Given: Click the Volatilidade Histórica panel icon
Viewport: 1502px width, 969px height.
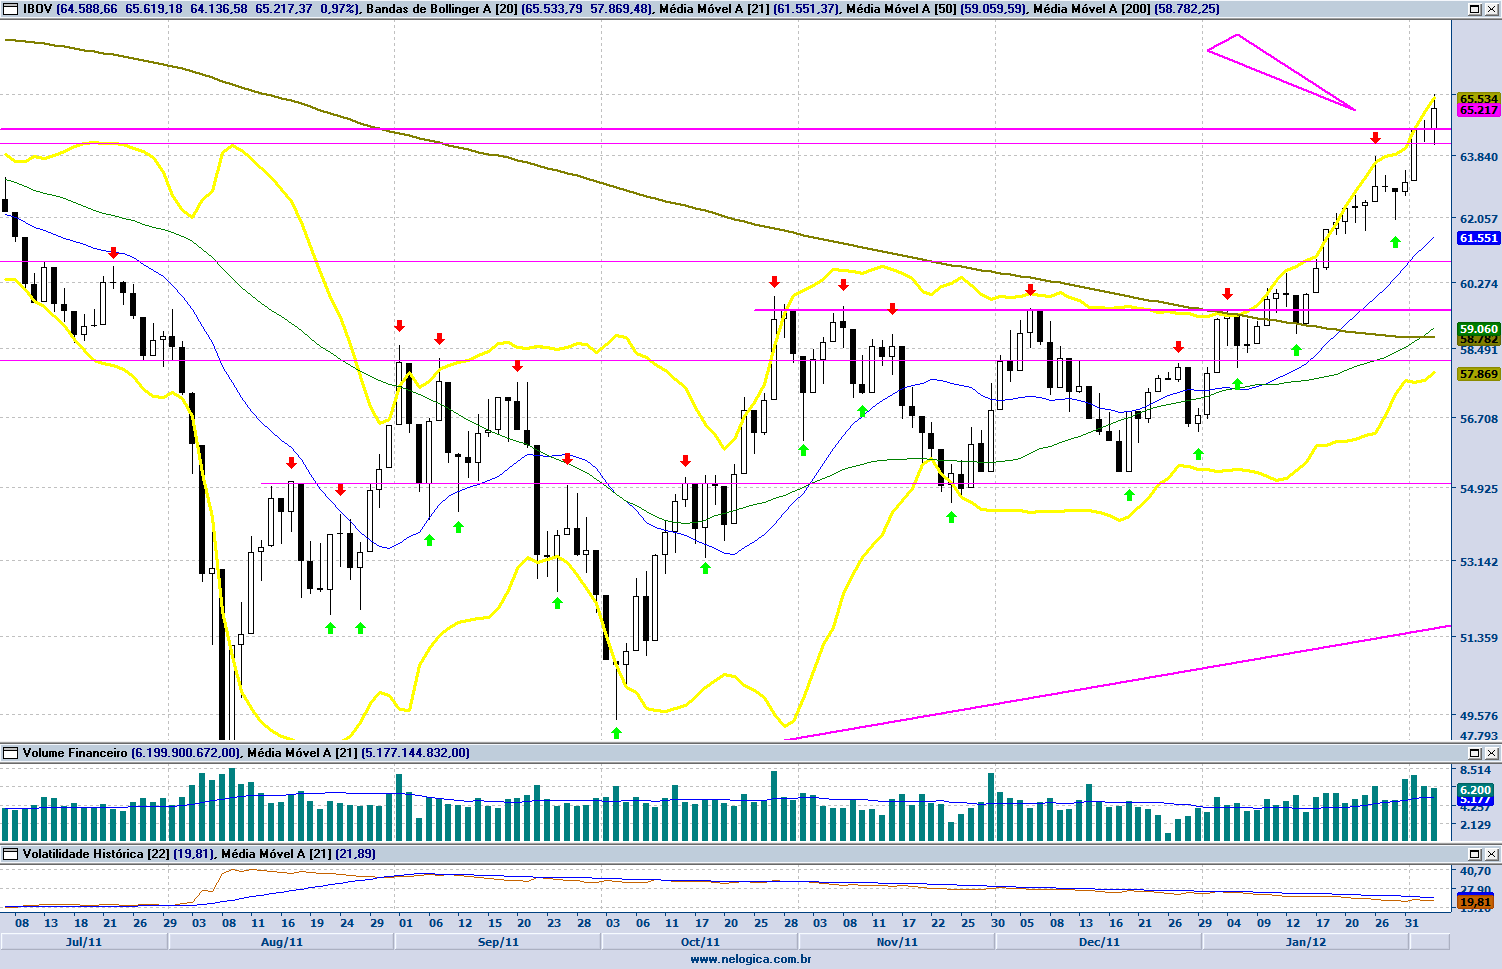Looking at the screenshot, I should tap(11, 854).
